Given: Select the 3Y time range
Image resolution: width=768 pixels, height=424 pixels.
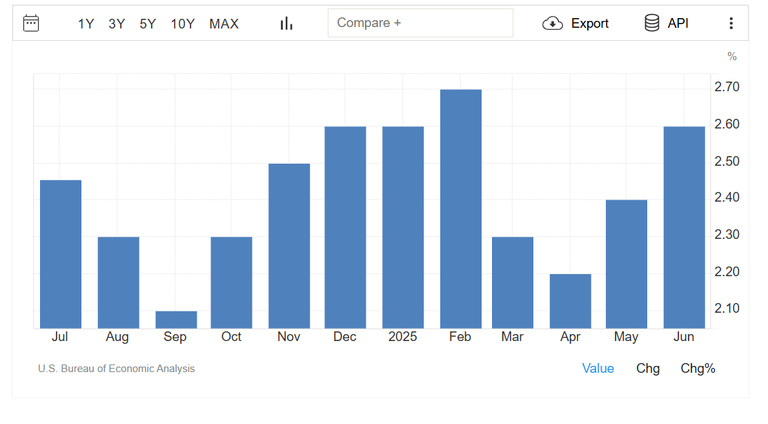Looking at the screenshot, I should point(117,24).
